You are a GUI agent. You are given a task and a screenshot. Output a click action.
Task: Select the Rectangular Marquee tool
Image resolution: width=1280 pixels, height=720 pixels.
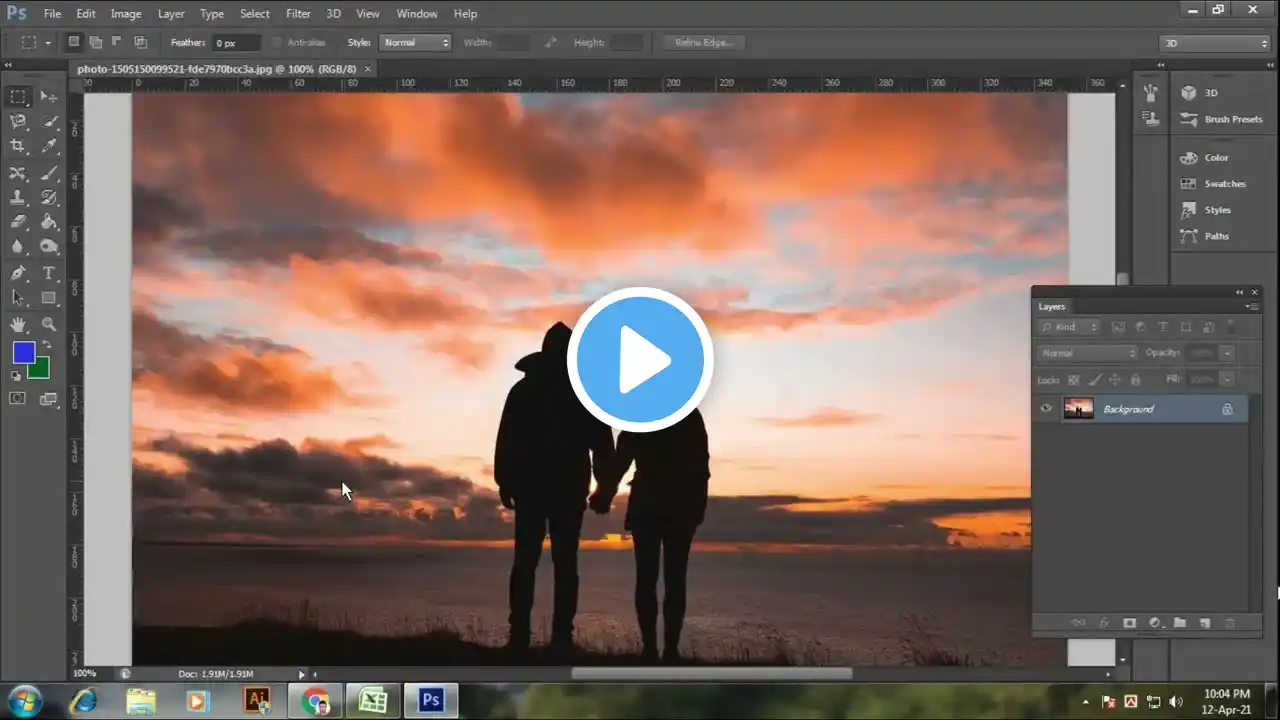pyautogui.click(x=18, y=97)
